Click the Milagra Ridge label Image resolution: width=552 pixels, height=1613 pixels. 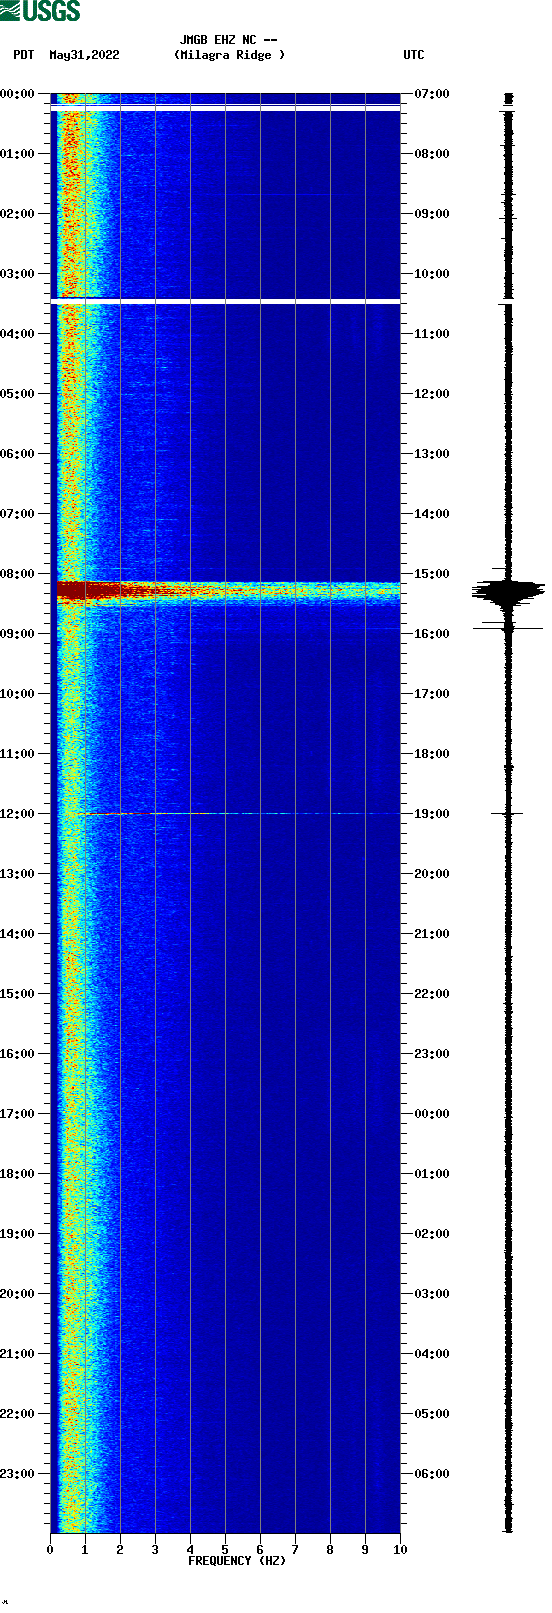(x=229, y=55)
